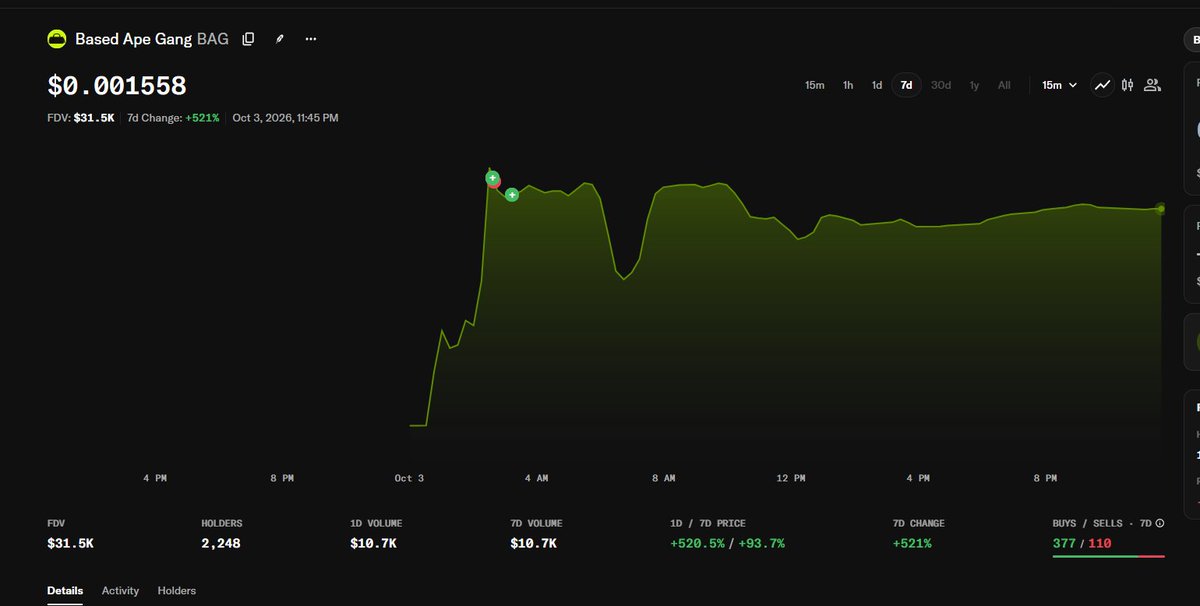This screenshot has height=606, width=1200.
Task: Click the green plus marker overlapping the red marker
Action: (492, 178)
